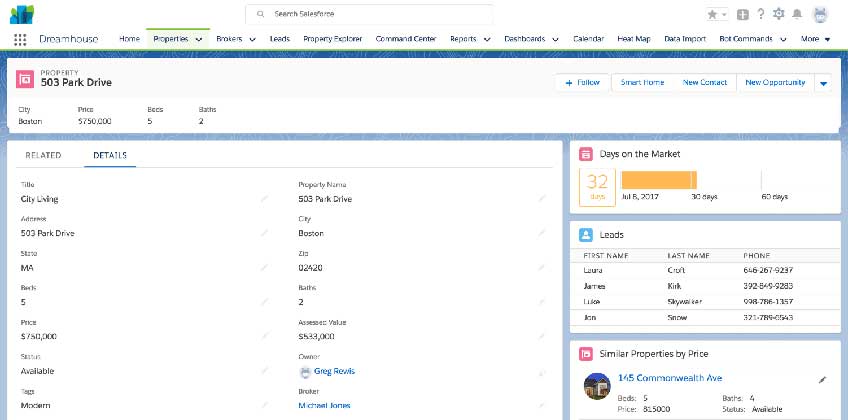Open the Calendar tab

click(588, 39)
